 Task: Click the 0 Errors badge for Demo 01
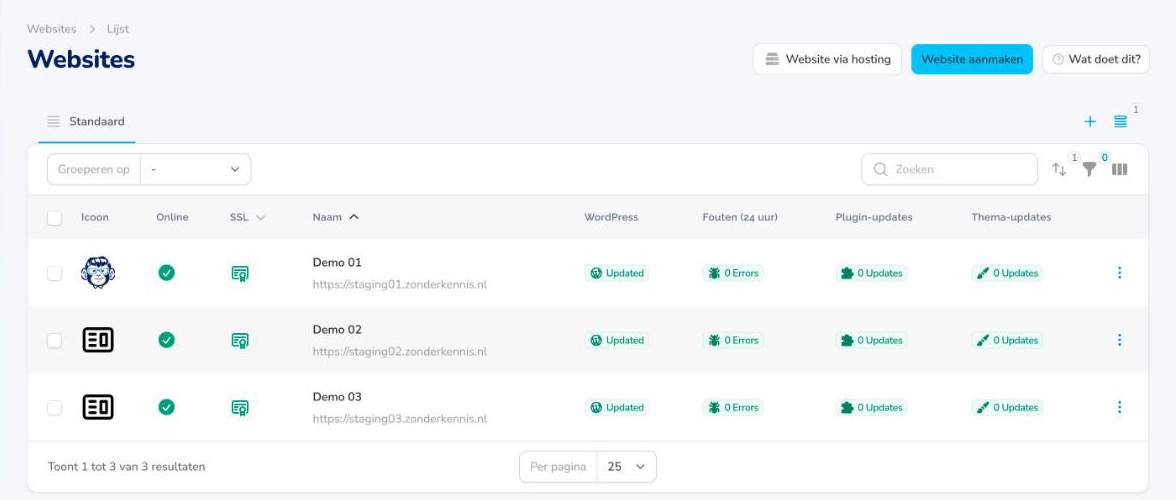pyautogui.click(x=733, y=273)
